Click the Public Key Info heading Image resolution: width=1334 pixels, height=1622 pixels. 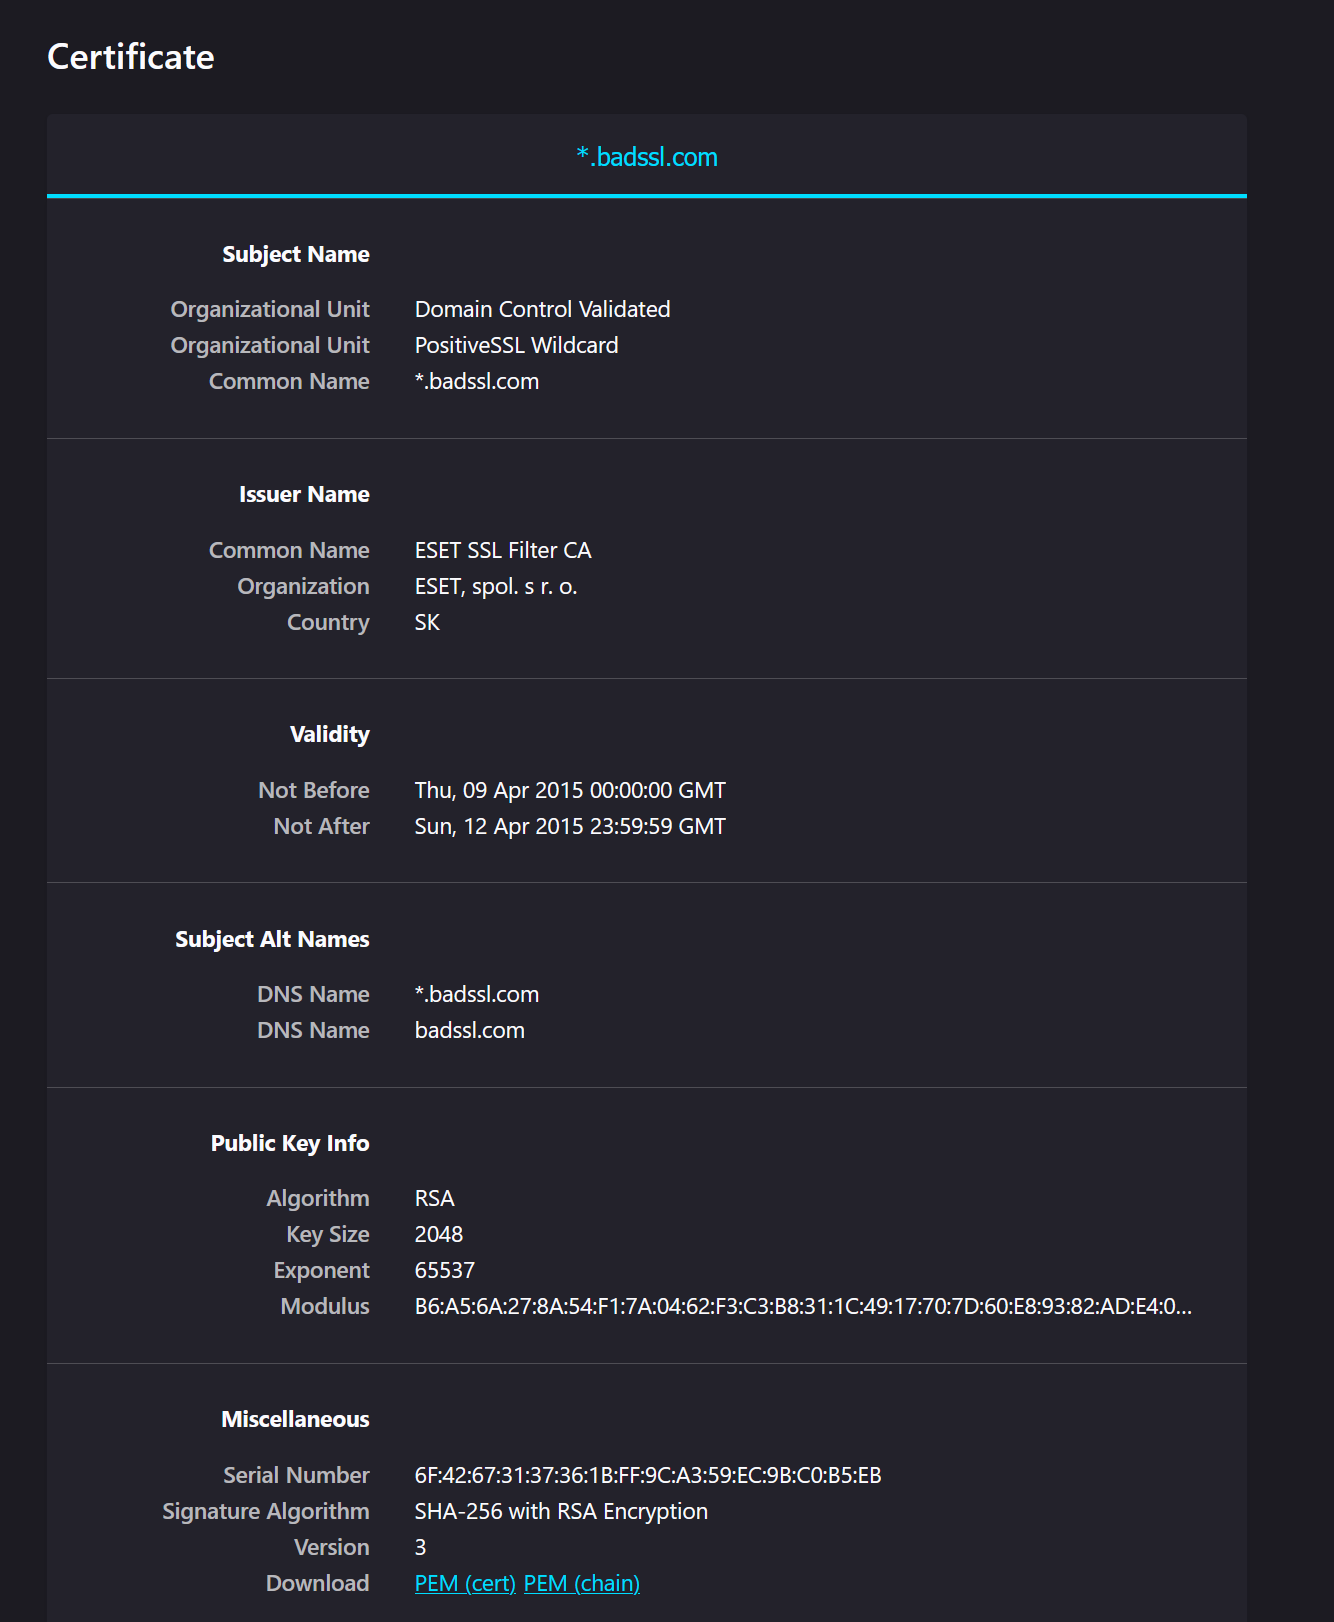(290, 1143)
